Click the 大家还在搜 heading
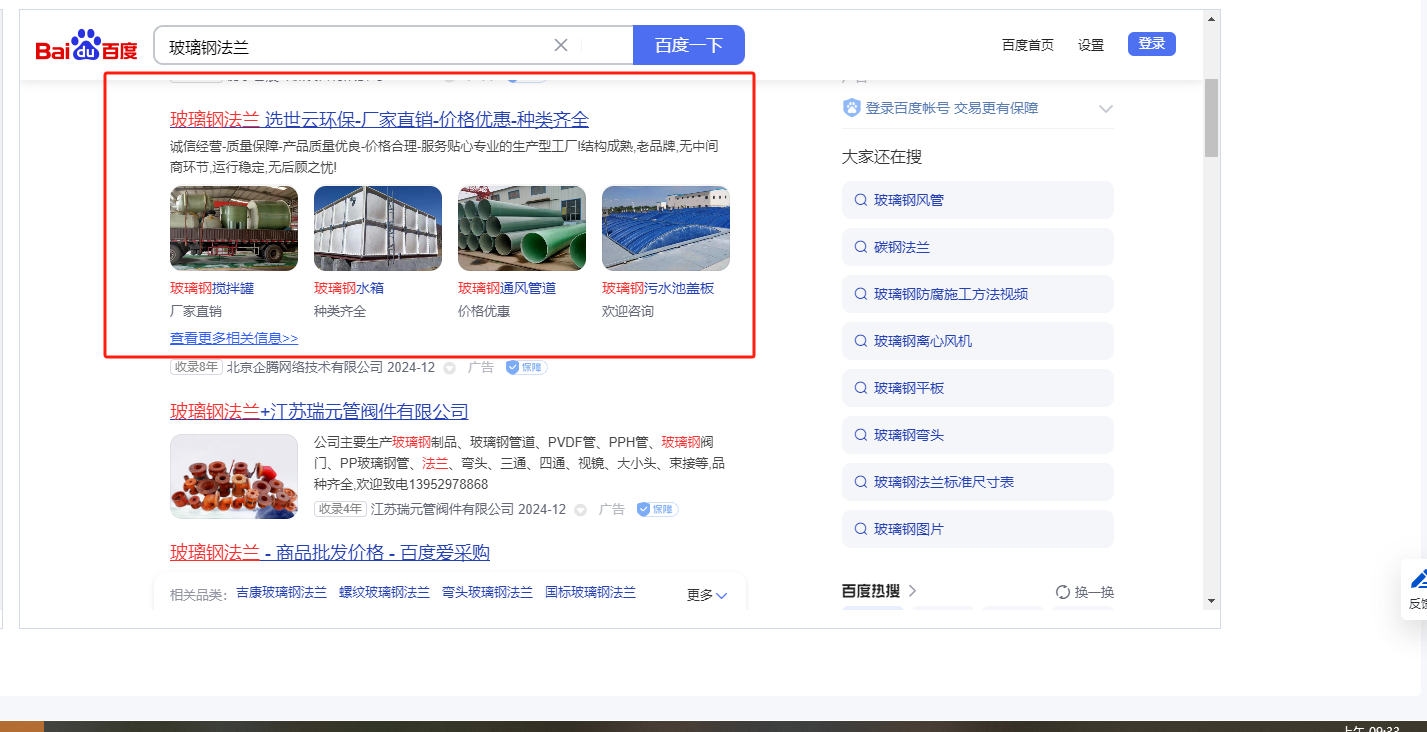Image resolution: width=1427 pixels, height=732 pixels. (x=882, y=157)
